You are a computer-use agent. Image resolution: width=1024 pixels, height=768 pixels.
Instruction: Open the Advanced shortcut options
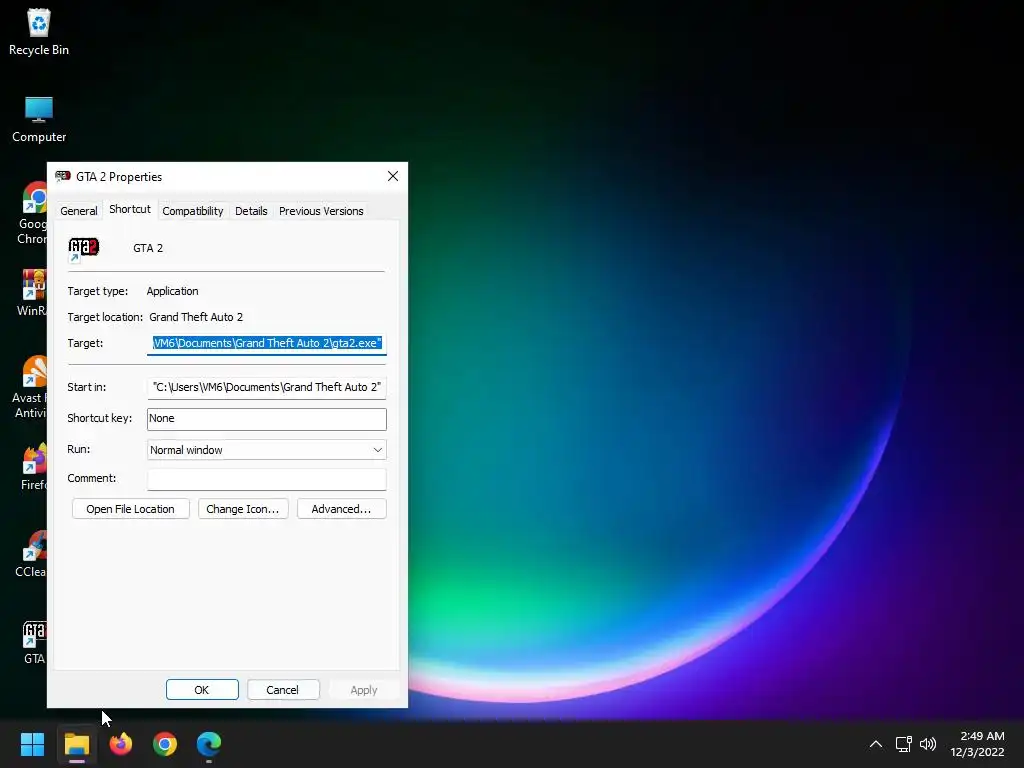click(342, 509)
